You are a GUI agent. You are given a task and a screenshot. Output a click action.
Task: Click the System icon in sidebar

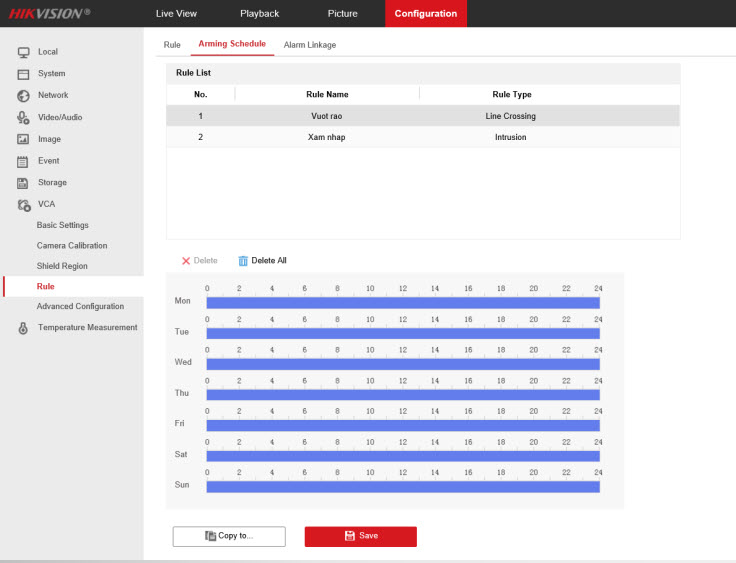(23, 74)
